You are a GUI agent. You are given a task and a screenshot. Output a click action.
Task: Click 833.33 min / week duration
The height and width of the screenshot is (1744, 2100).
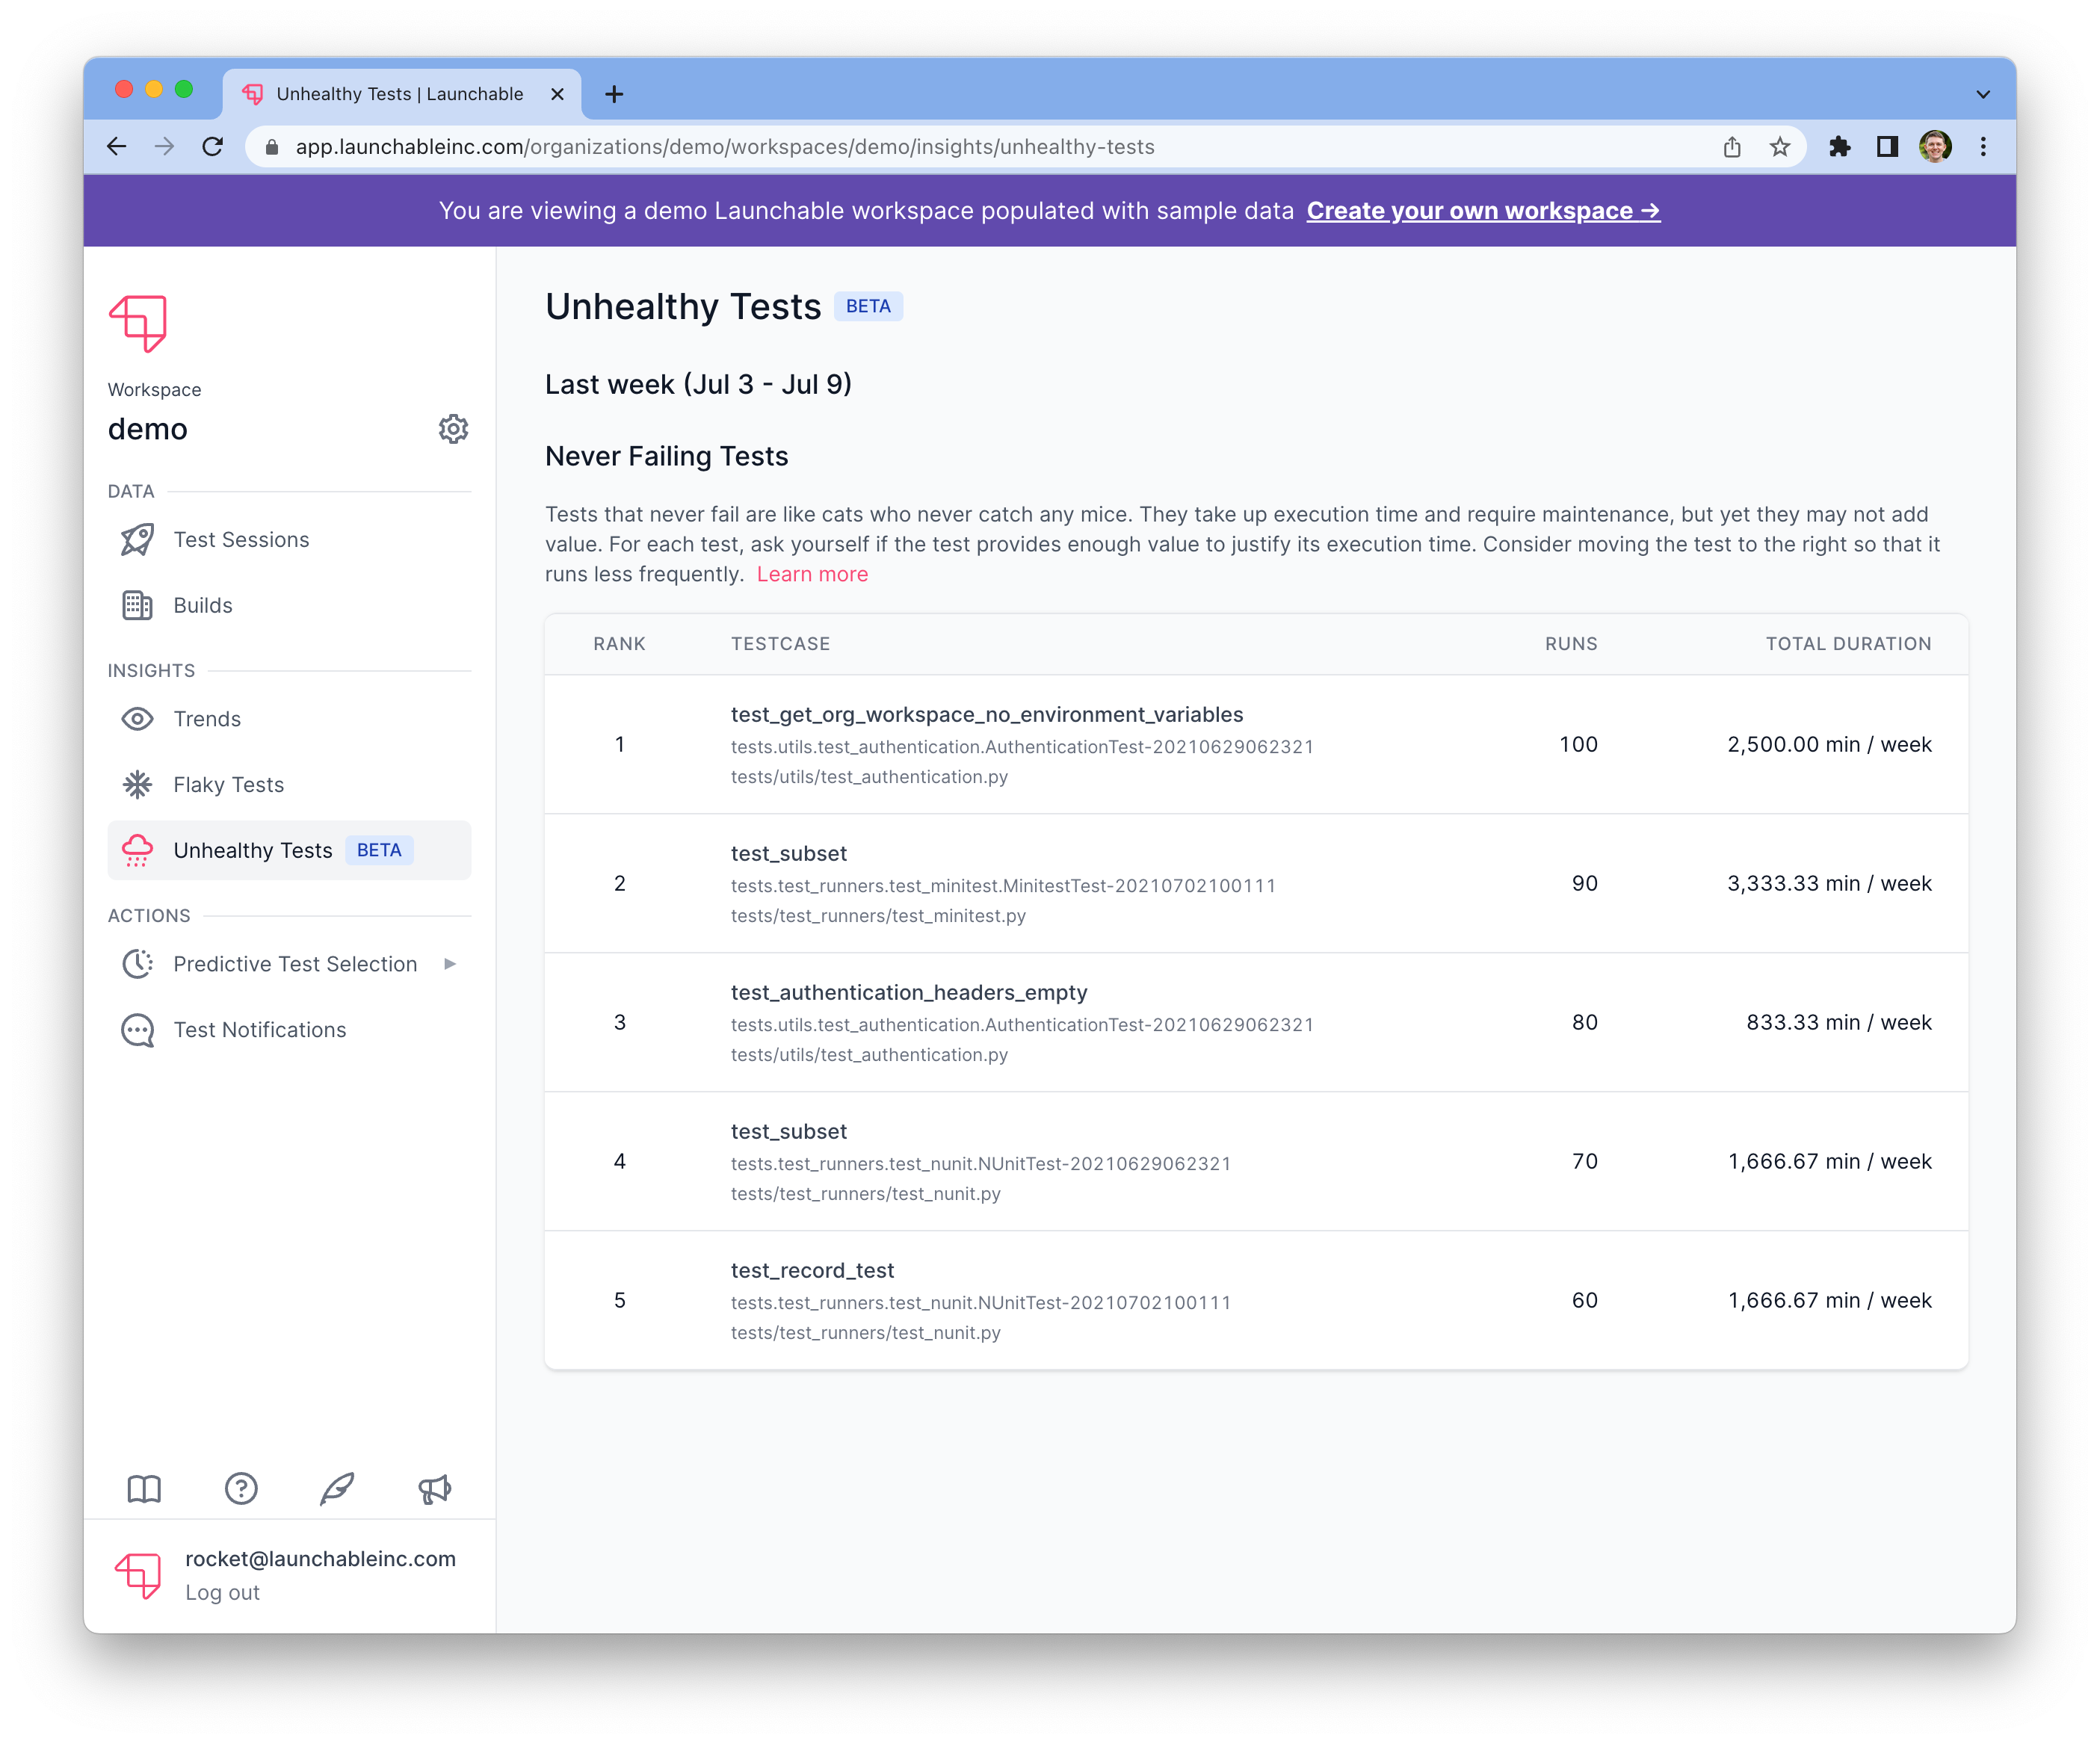(x=1839, y=1023)
